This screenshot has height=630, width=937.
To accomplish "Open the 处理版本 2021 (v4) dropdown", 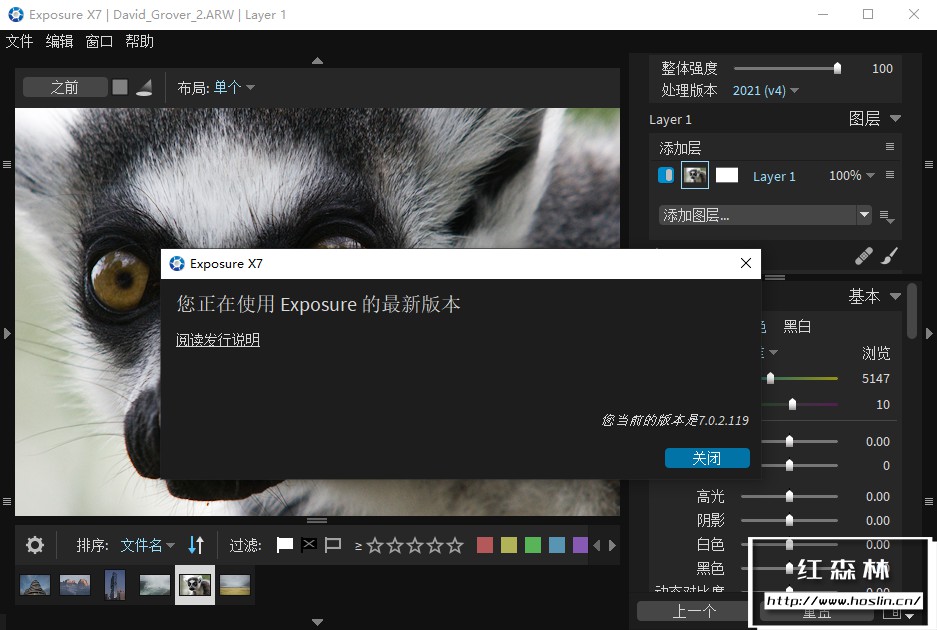I will [765, 90].
